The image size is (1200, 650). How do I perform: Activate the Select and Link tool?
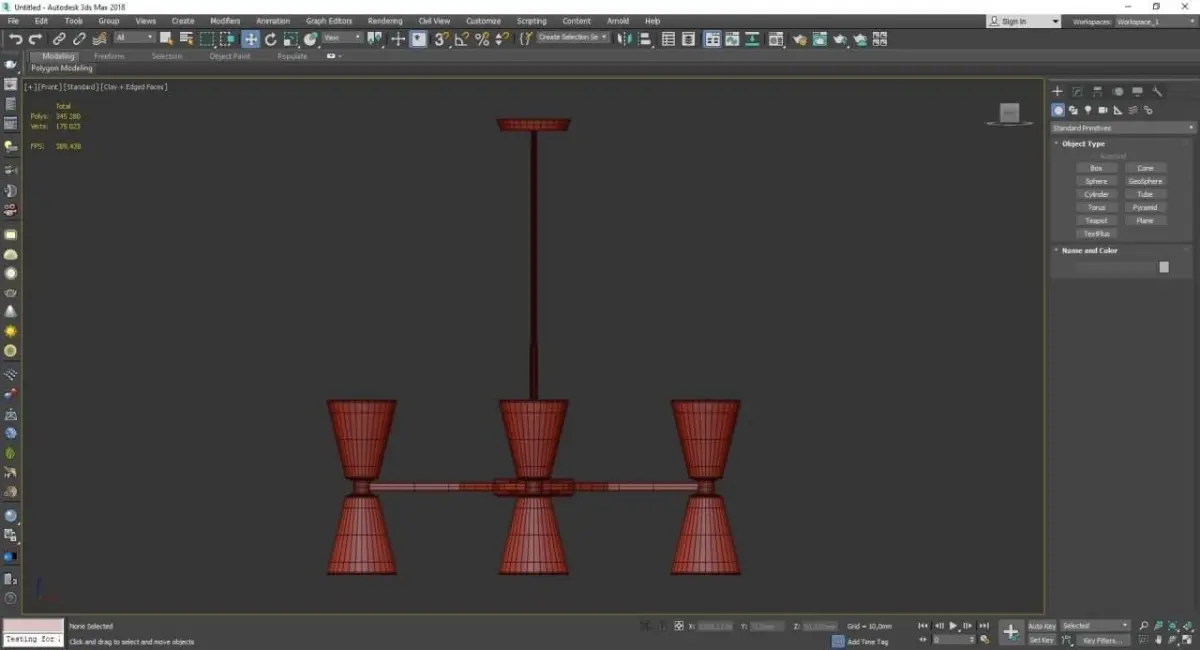(x=59, y=39)
